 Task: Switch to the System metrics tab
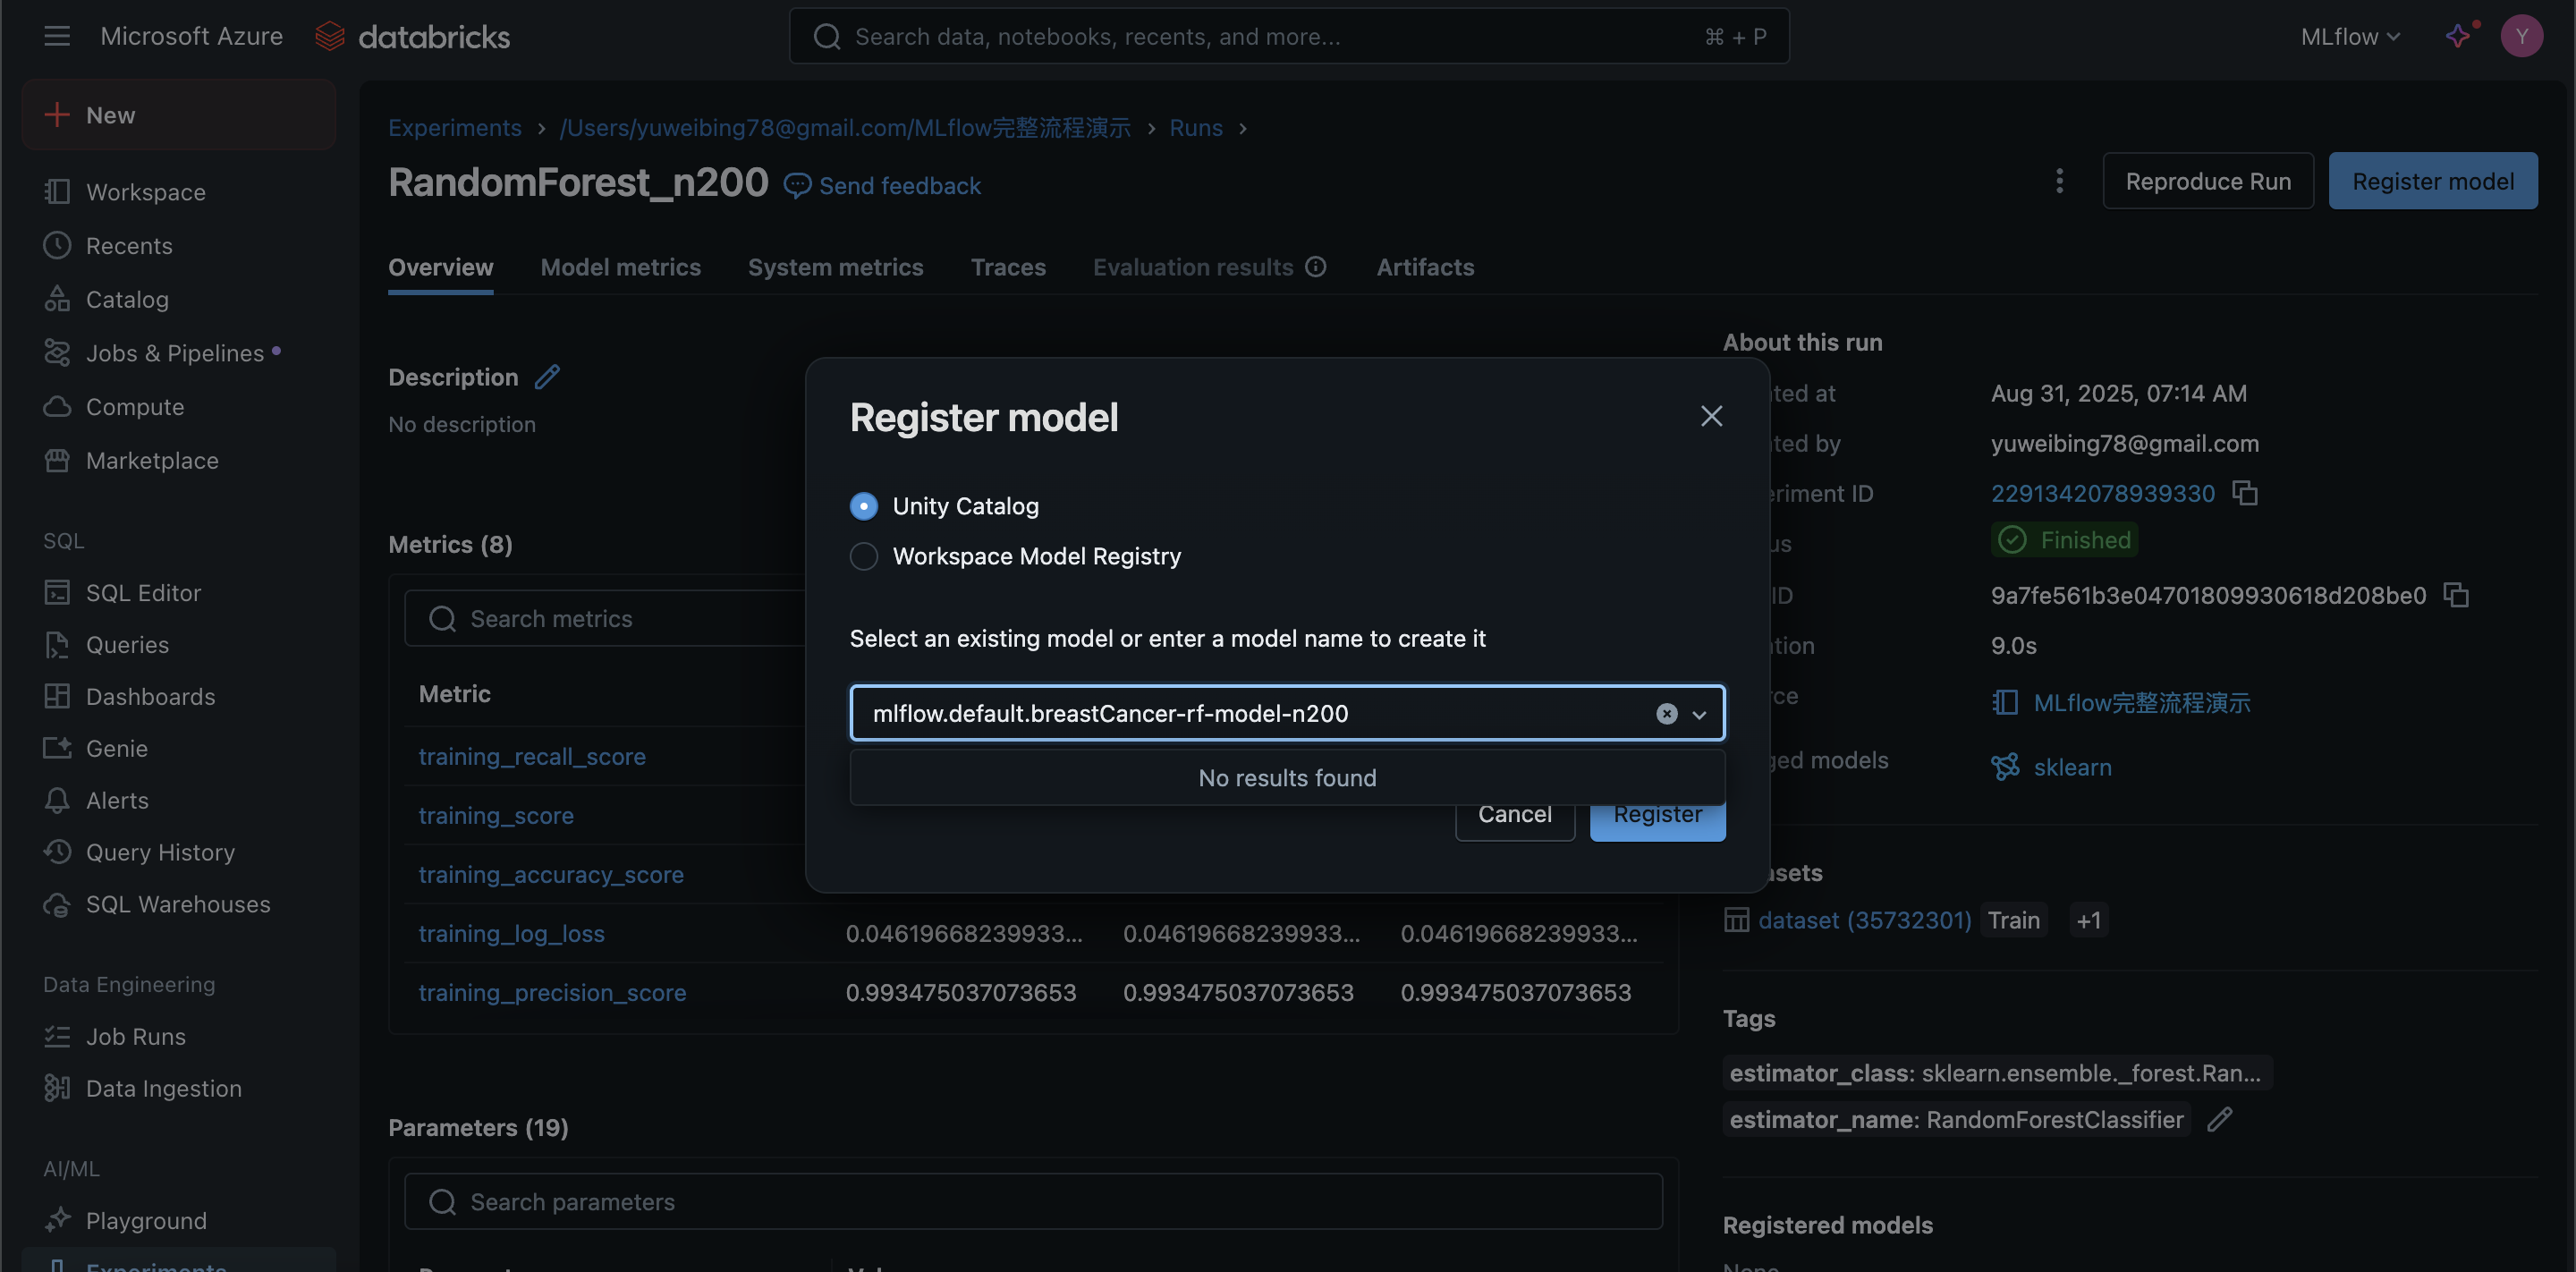pyautogui.click(x=836, y=267)
